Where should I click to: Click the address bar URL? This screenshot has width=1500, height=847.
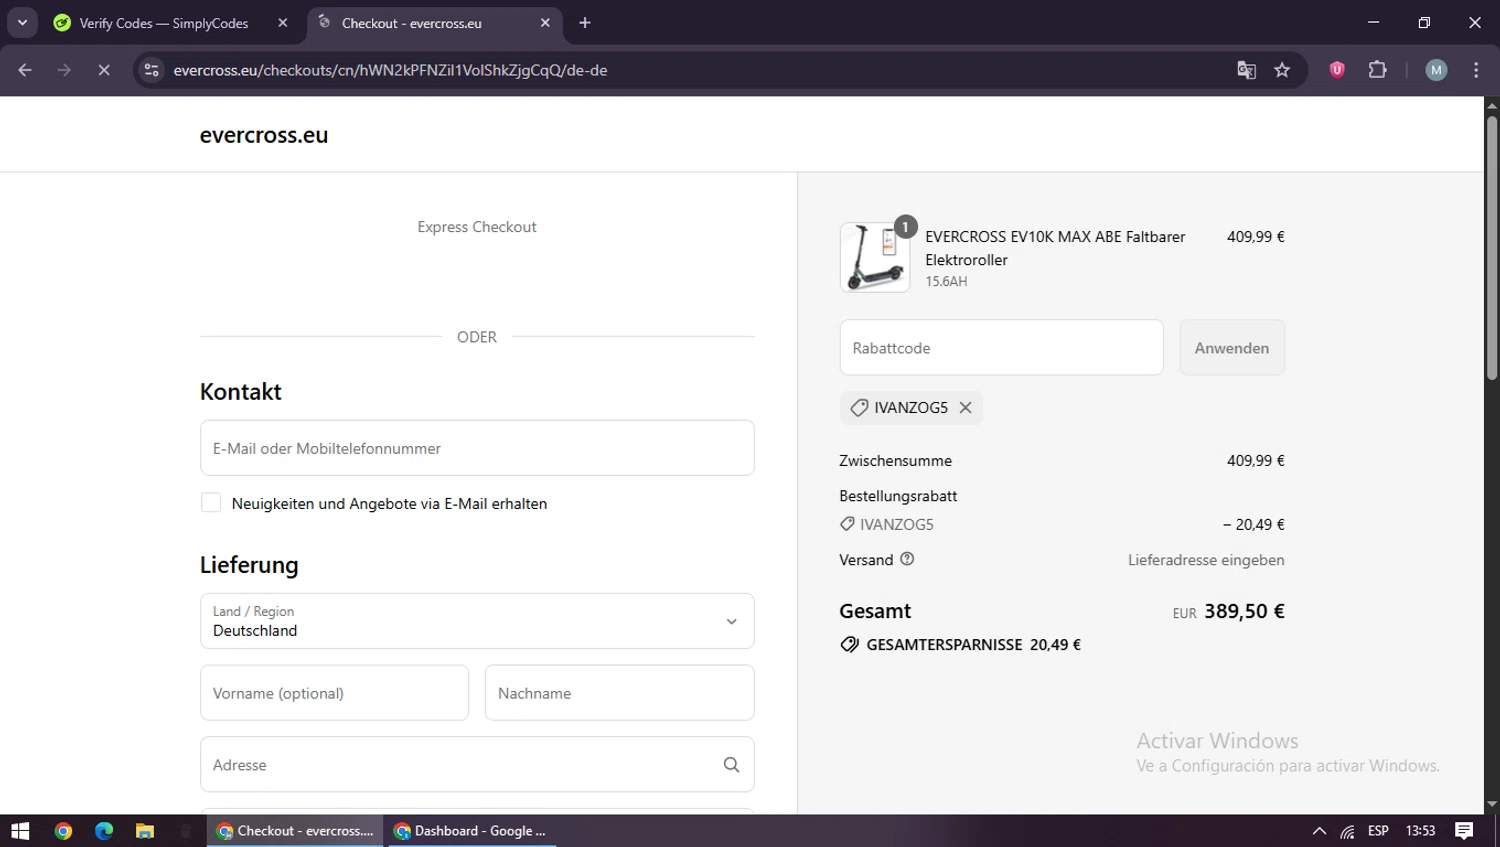pyautogui.click(x=390, y=70)
